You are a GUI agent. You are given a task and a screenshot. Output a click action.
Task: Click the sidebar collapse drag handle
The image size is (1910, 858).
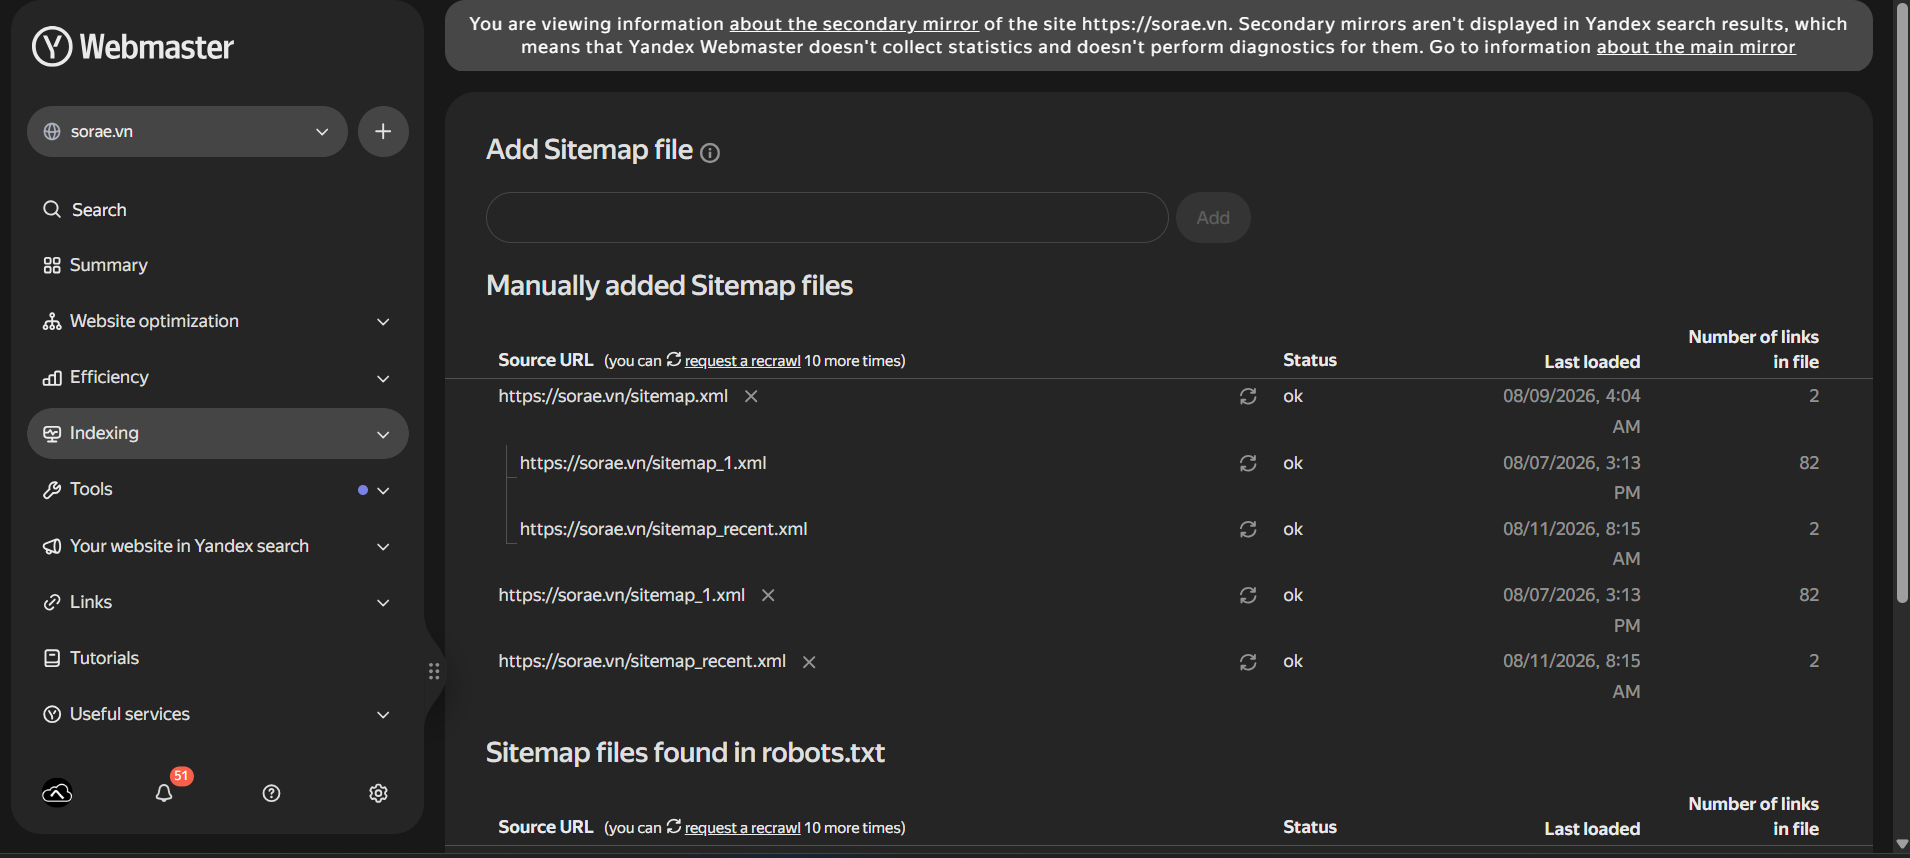[x=434, y=671]
